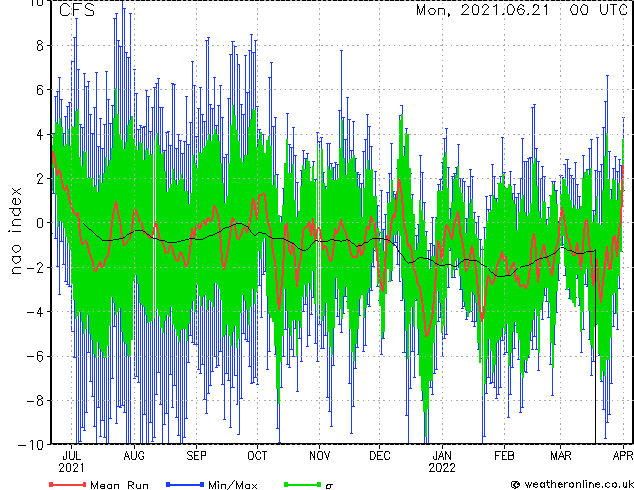Image resolution: width=634 pixels, height=490 pixels.
Task: Click the MAR month label
Action: coord(561,456)
